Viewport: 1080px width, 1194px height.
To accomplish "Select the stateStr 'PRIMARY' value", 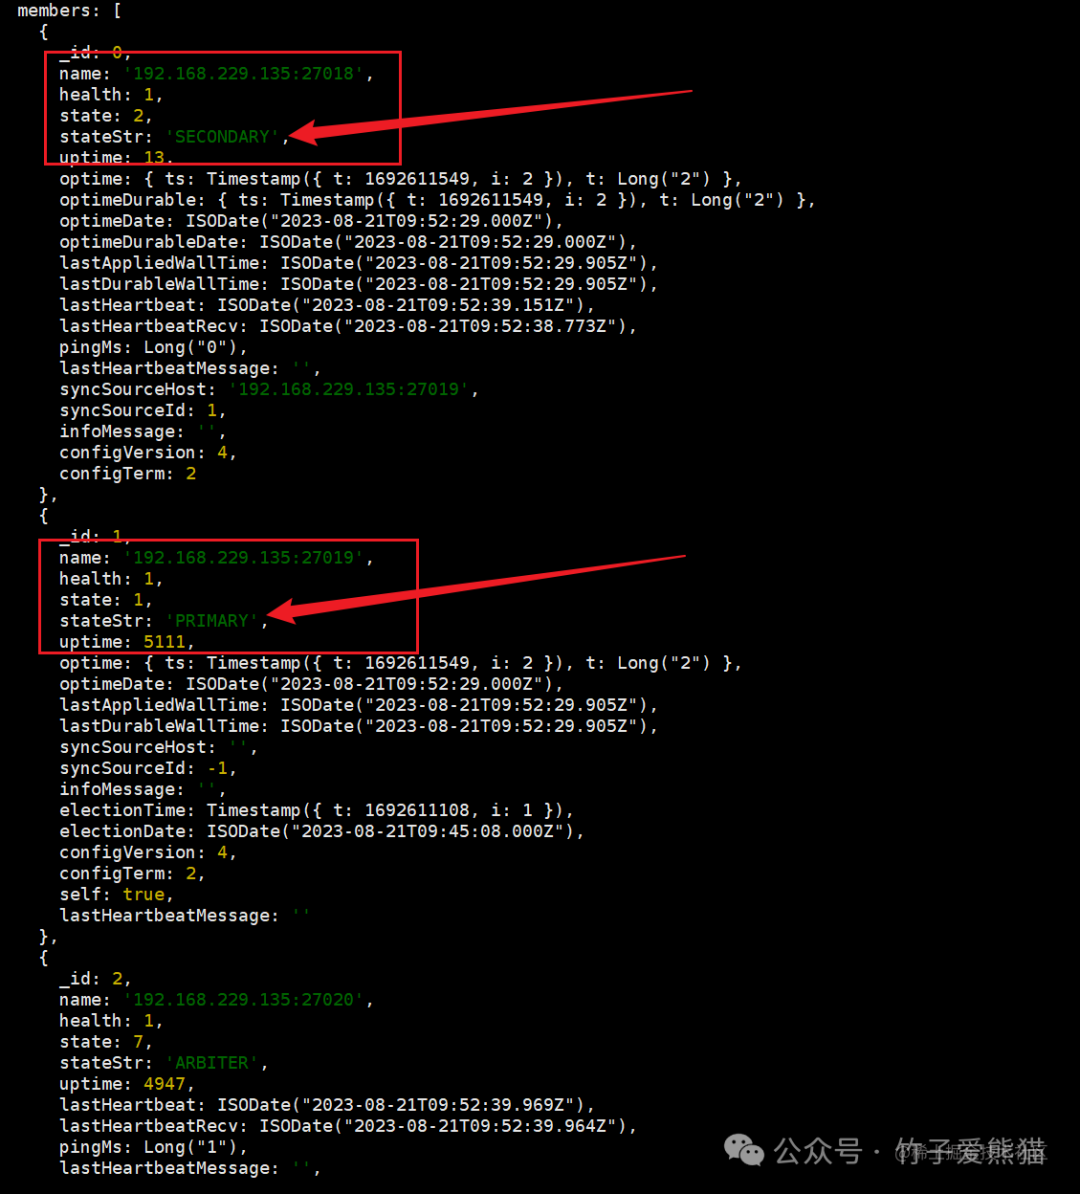I will [212, 621].
